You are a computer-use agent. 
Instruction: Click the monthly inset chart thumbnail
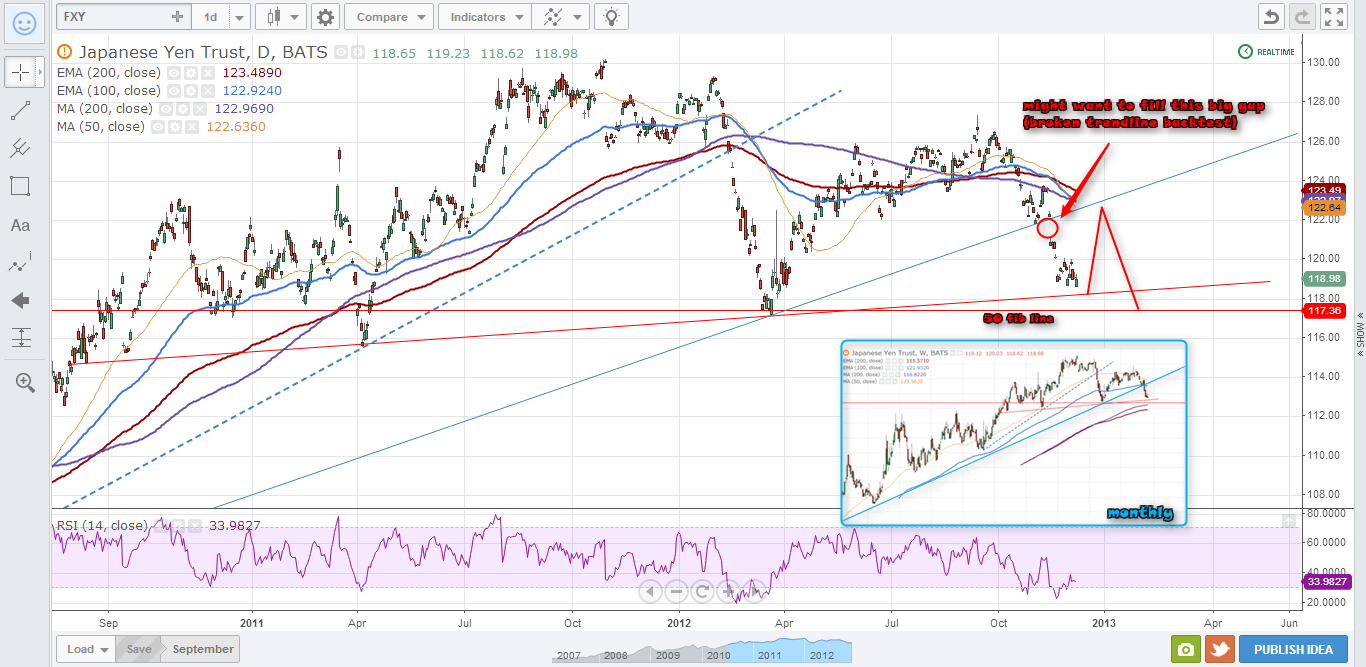tap(1014, 432)
